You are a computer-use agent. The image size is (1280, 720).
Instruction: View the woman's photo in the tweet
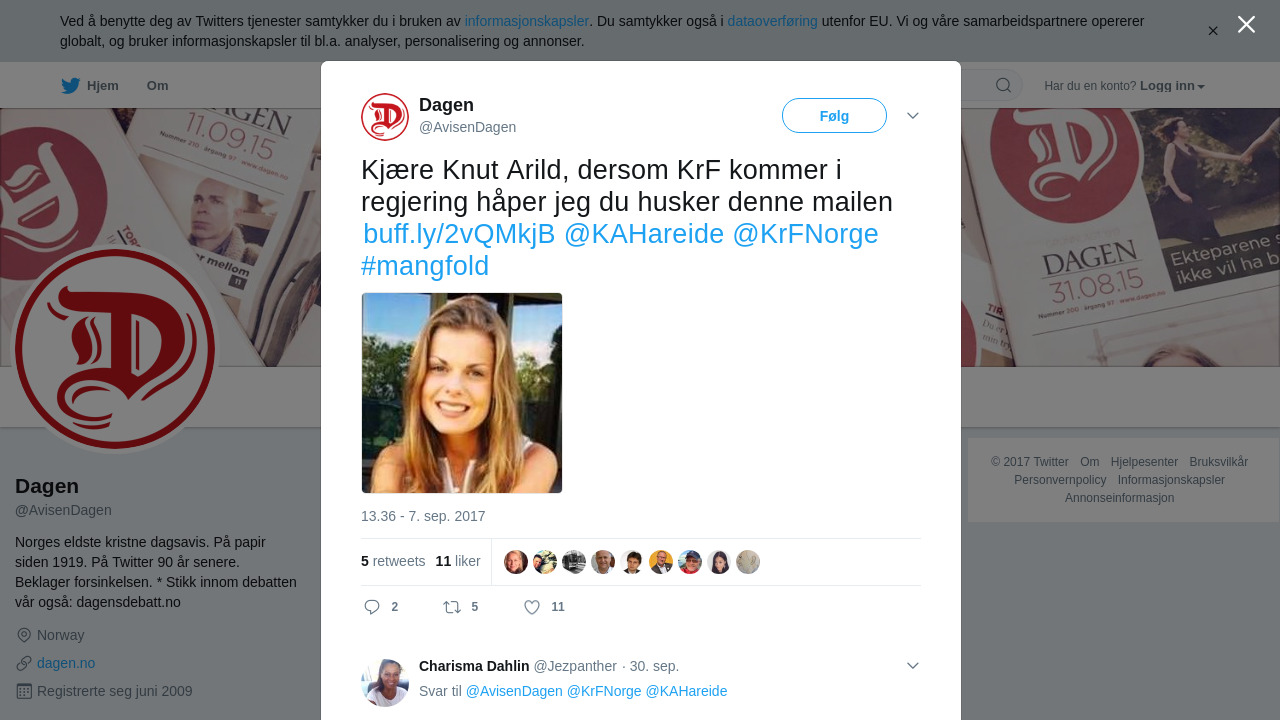click(462, 393)
